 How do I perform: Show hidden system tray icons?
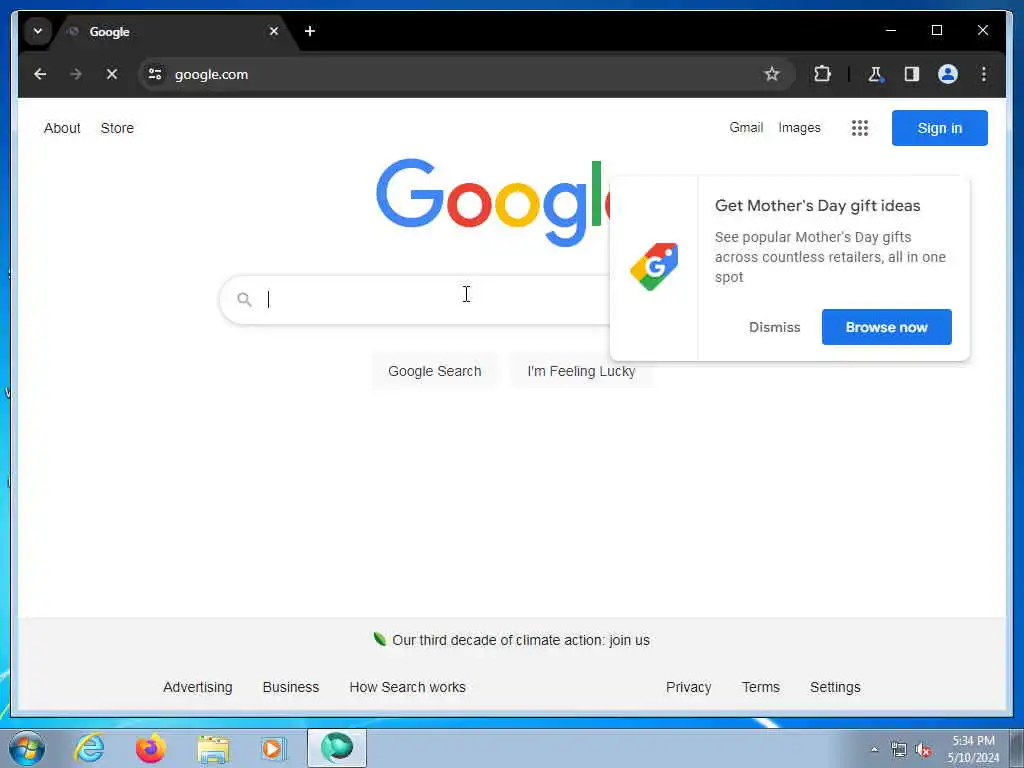pyautogui.click(x=874, y=750)
